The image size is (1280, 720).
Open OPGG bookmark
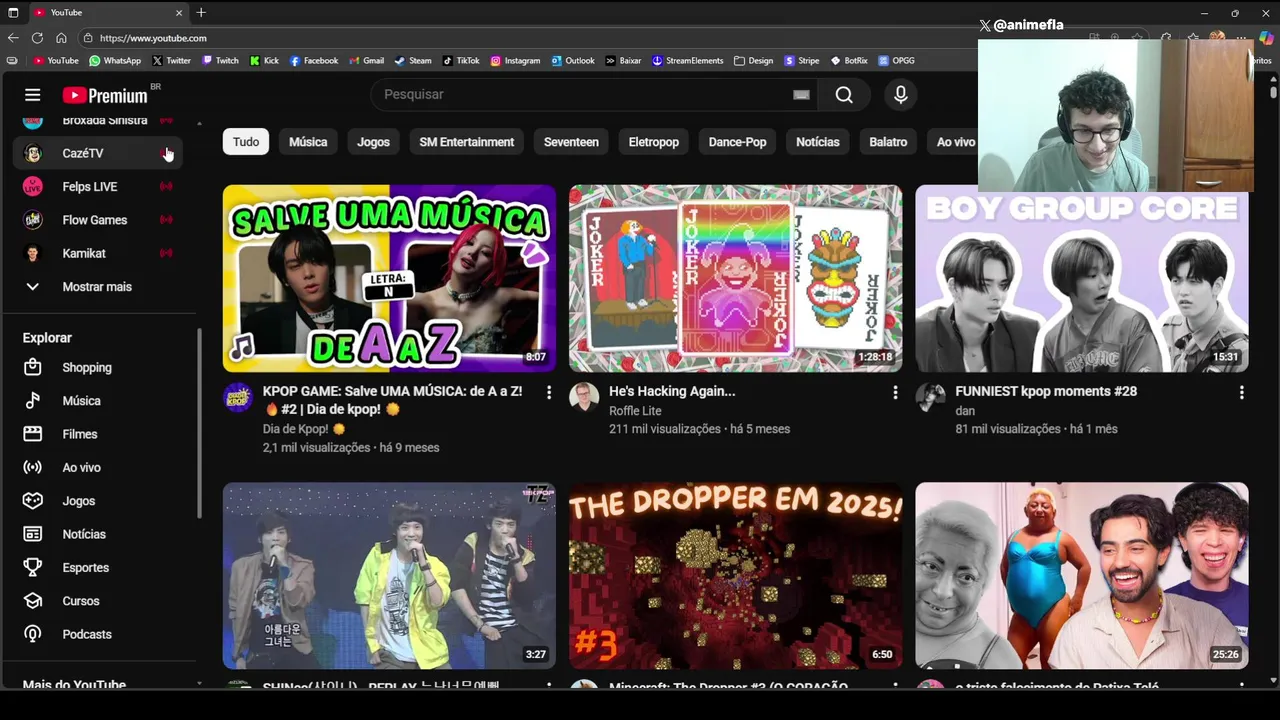tap(896, 60)
